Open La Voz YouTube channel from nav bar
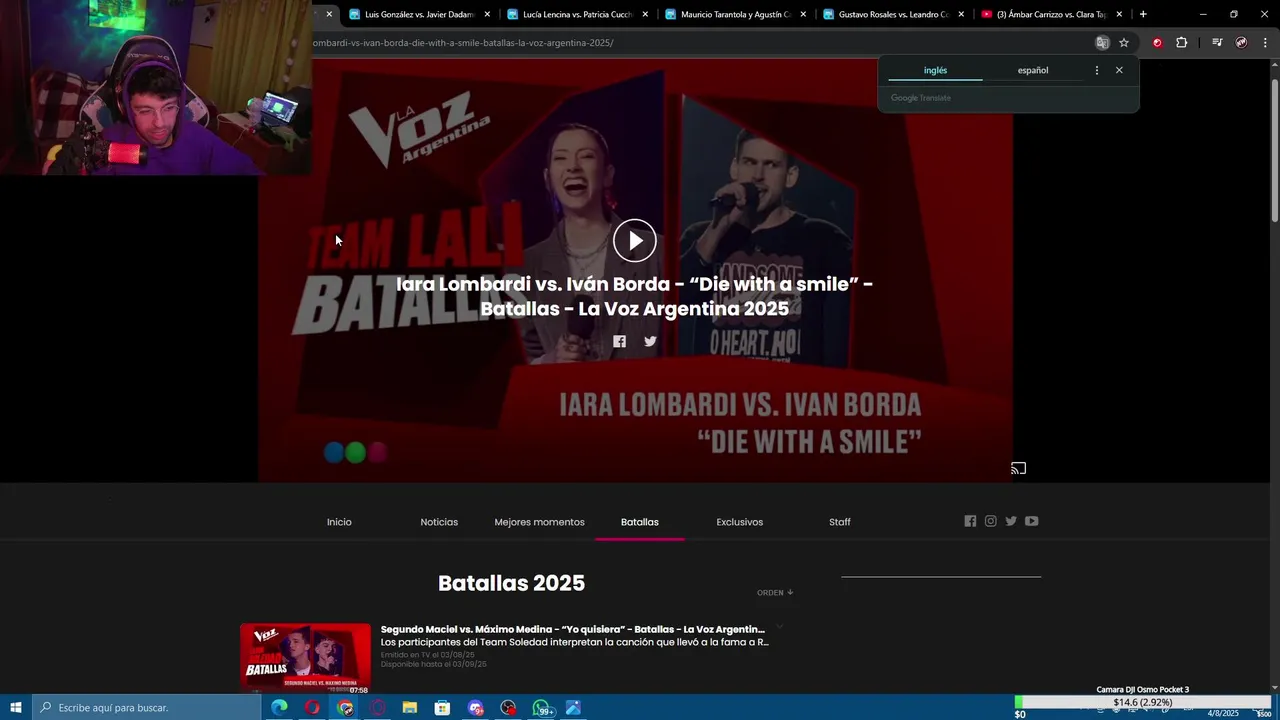 coord(1031,521)
